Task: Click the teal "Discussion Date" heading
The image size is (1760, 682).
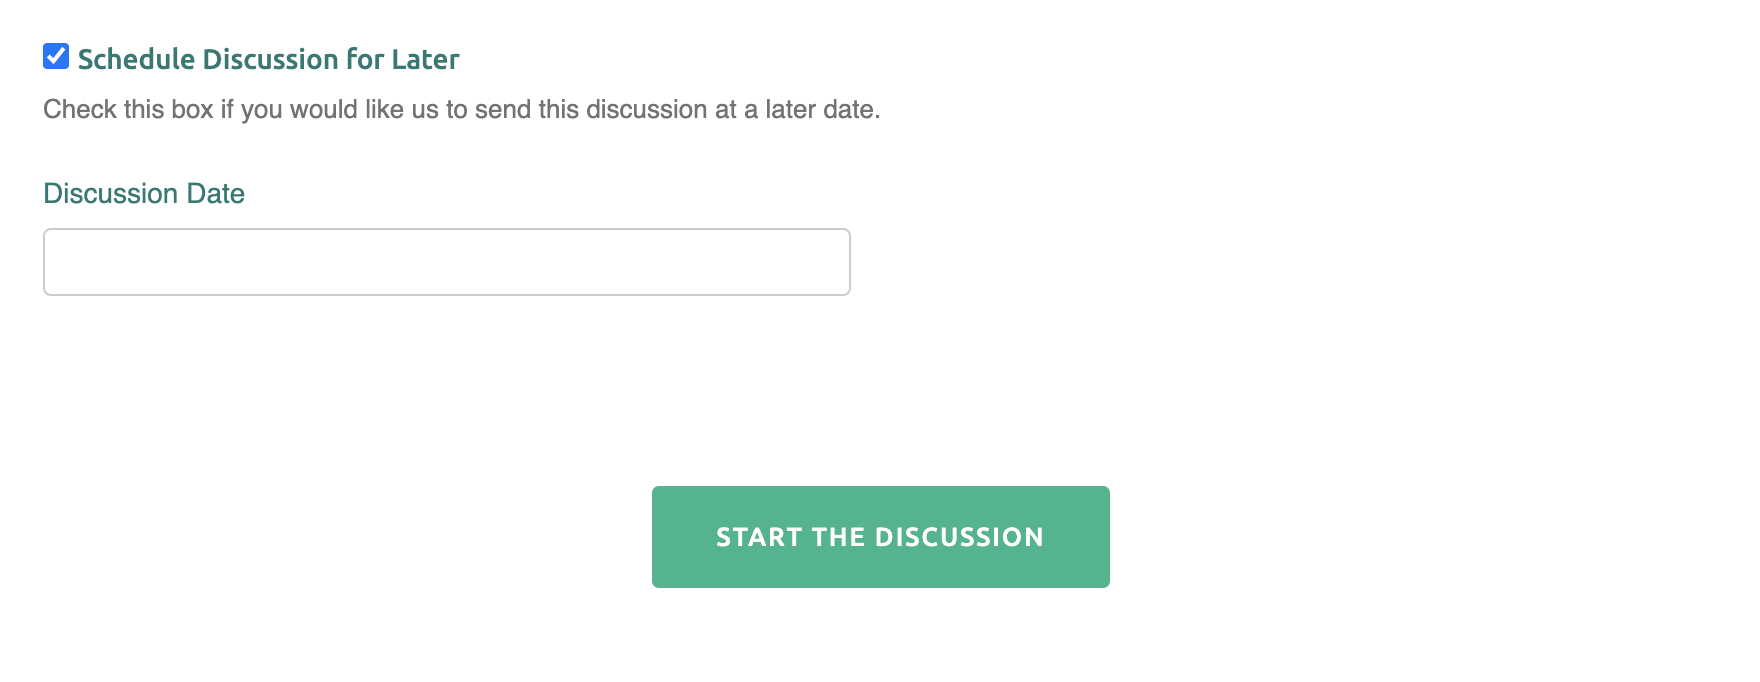Action: click(144, 193)
